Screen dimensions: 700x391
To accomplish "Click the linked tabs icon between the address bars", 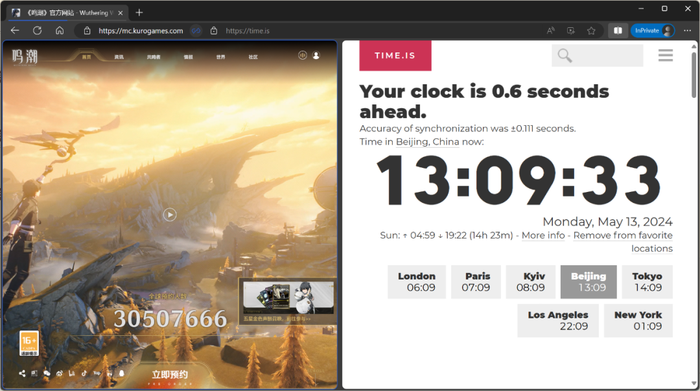I will click(196, 31).
